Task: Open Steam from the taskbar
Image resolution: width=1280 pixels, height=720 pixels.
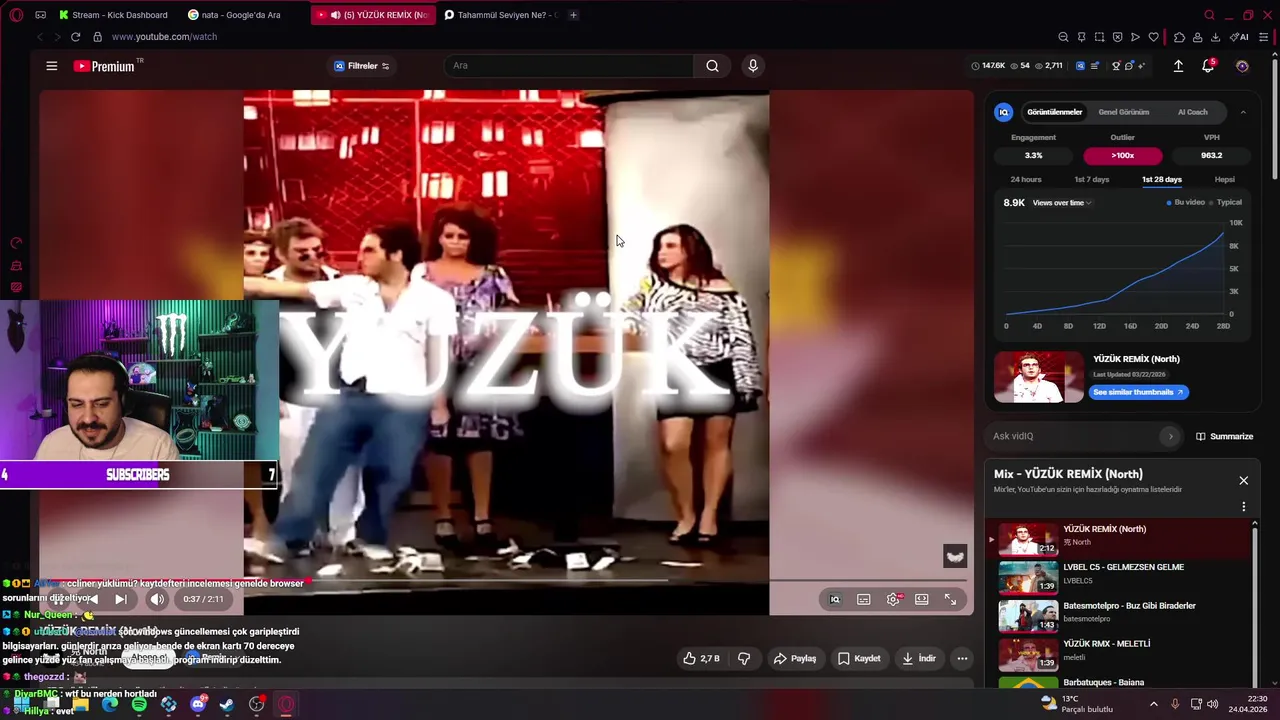Action: pyautogui.click(x=227, y=704)
